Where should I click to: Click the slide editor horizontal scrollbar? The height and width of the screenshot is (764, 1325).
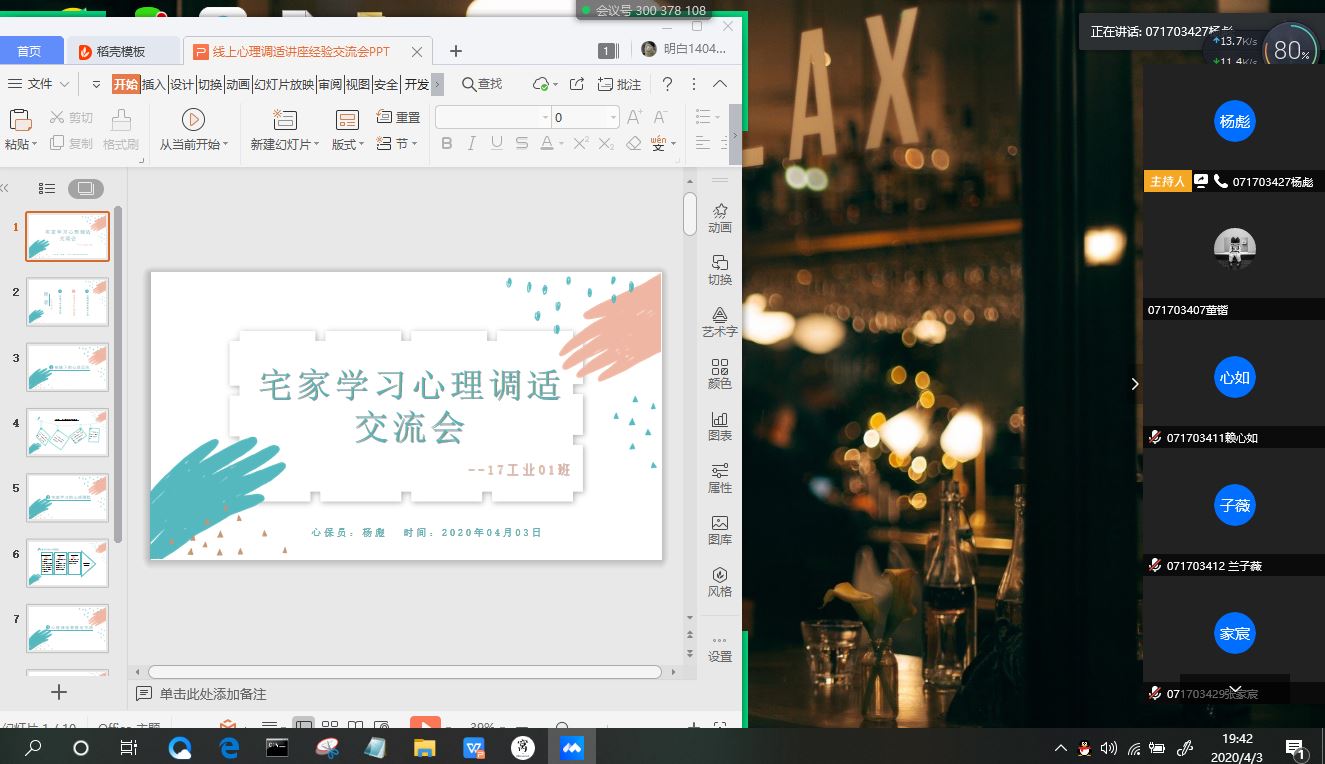pos(405,672)
